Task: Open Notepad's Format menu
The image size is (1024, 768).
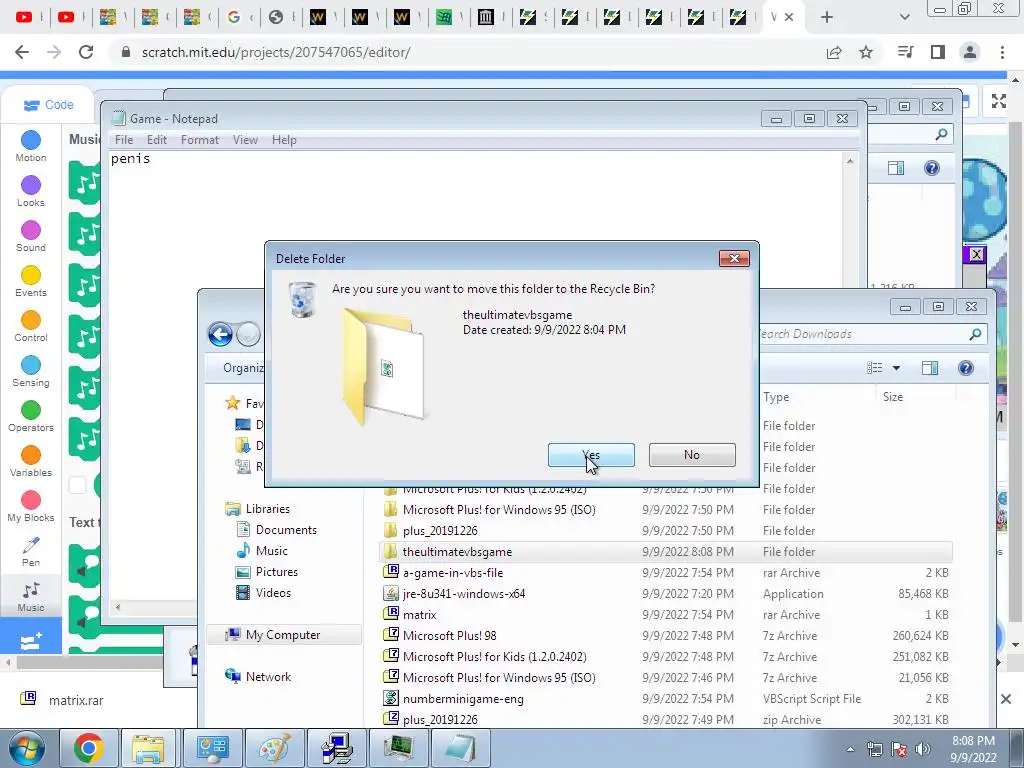Action: (x=199, y=140)
